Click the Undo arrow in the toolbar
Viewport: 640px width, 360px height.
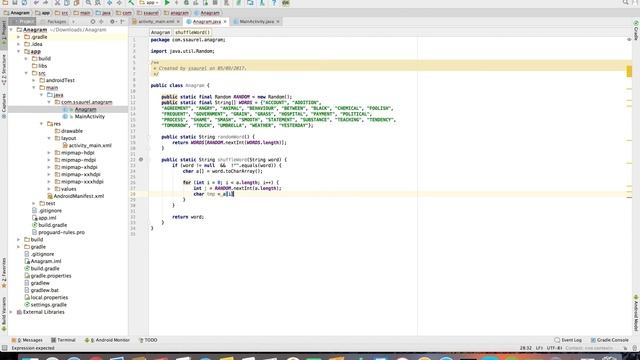click(36, 2)
